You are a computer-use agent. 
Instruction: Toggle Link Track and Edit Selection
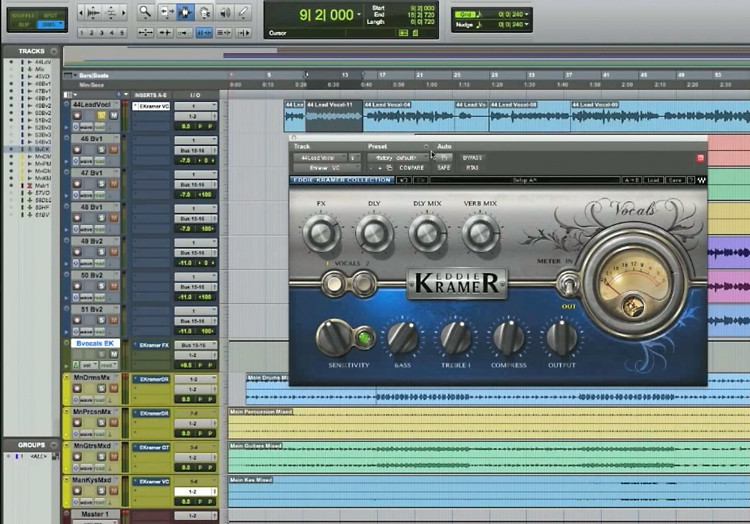click(223, 33)
